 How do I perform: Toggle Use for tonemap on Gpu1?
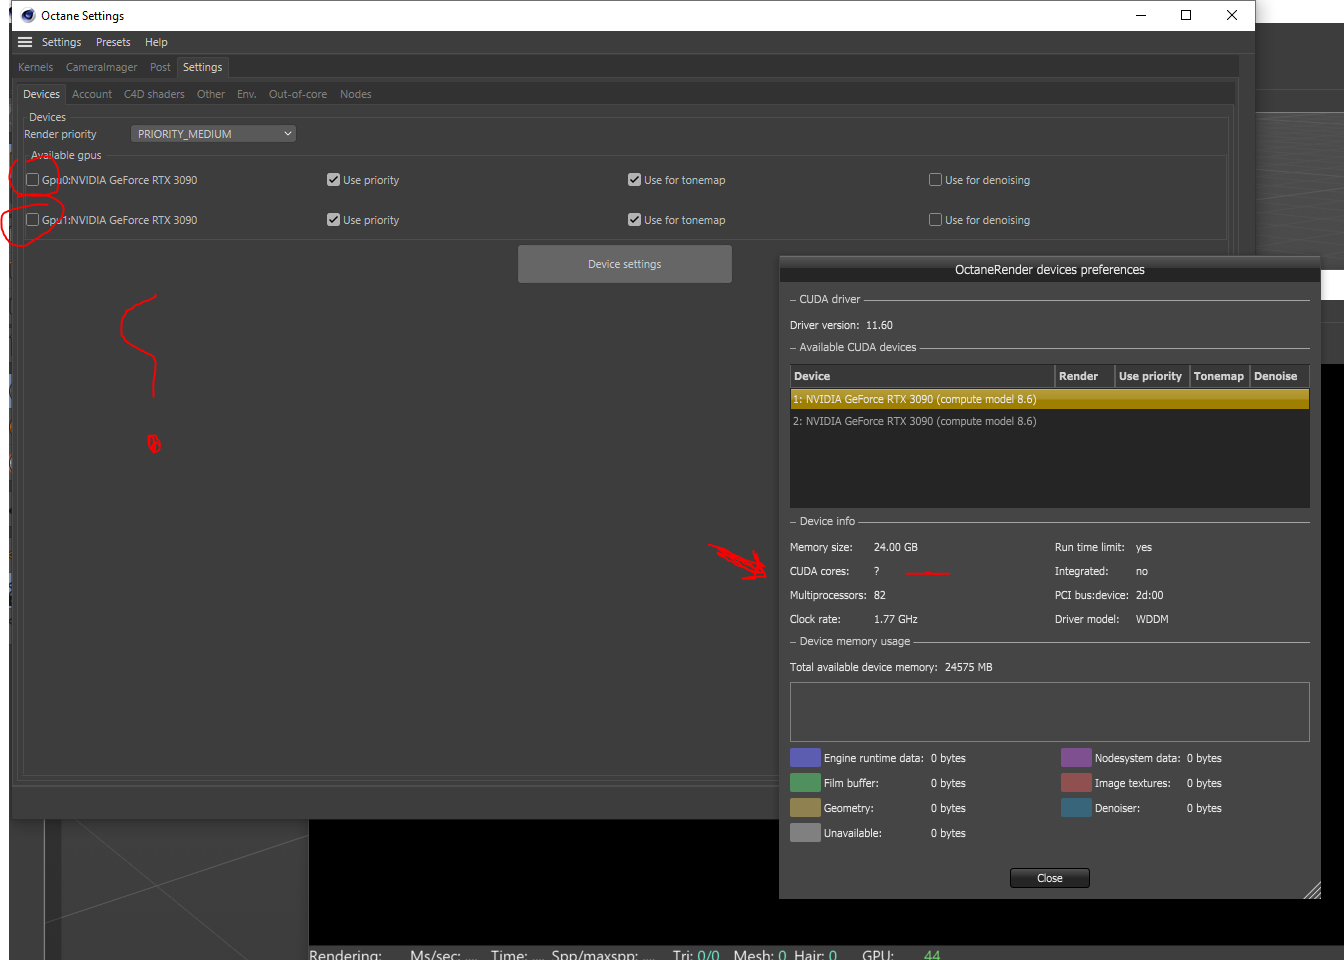coord(634,220)
